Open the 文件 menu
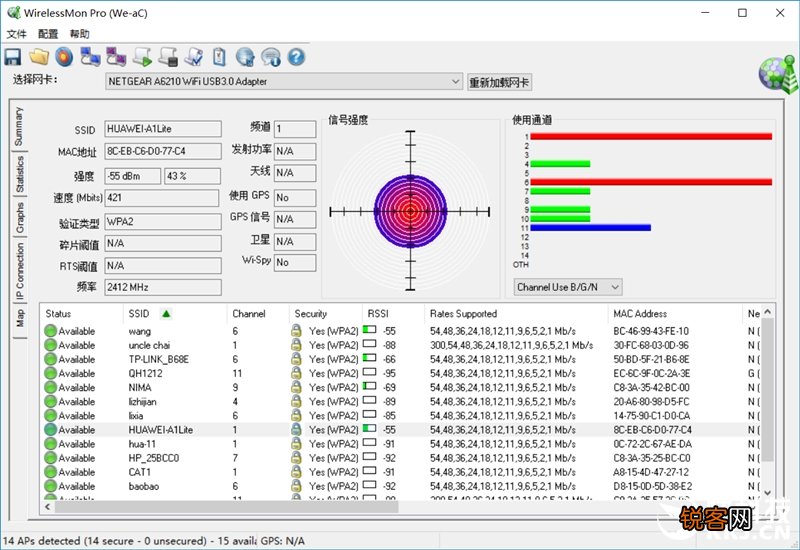Screen dimensions: 800x550 pos(16,34)
